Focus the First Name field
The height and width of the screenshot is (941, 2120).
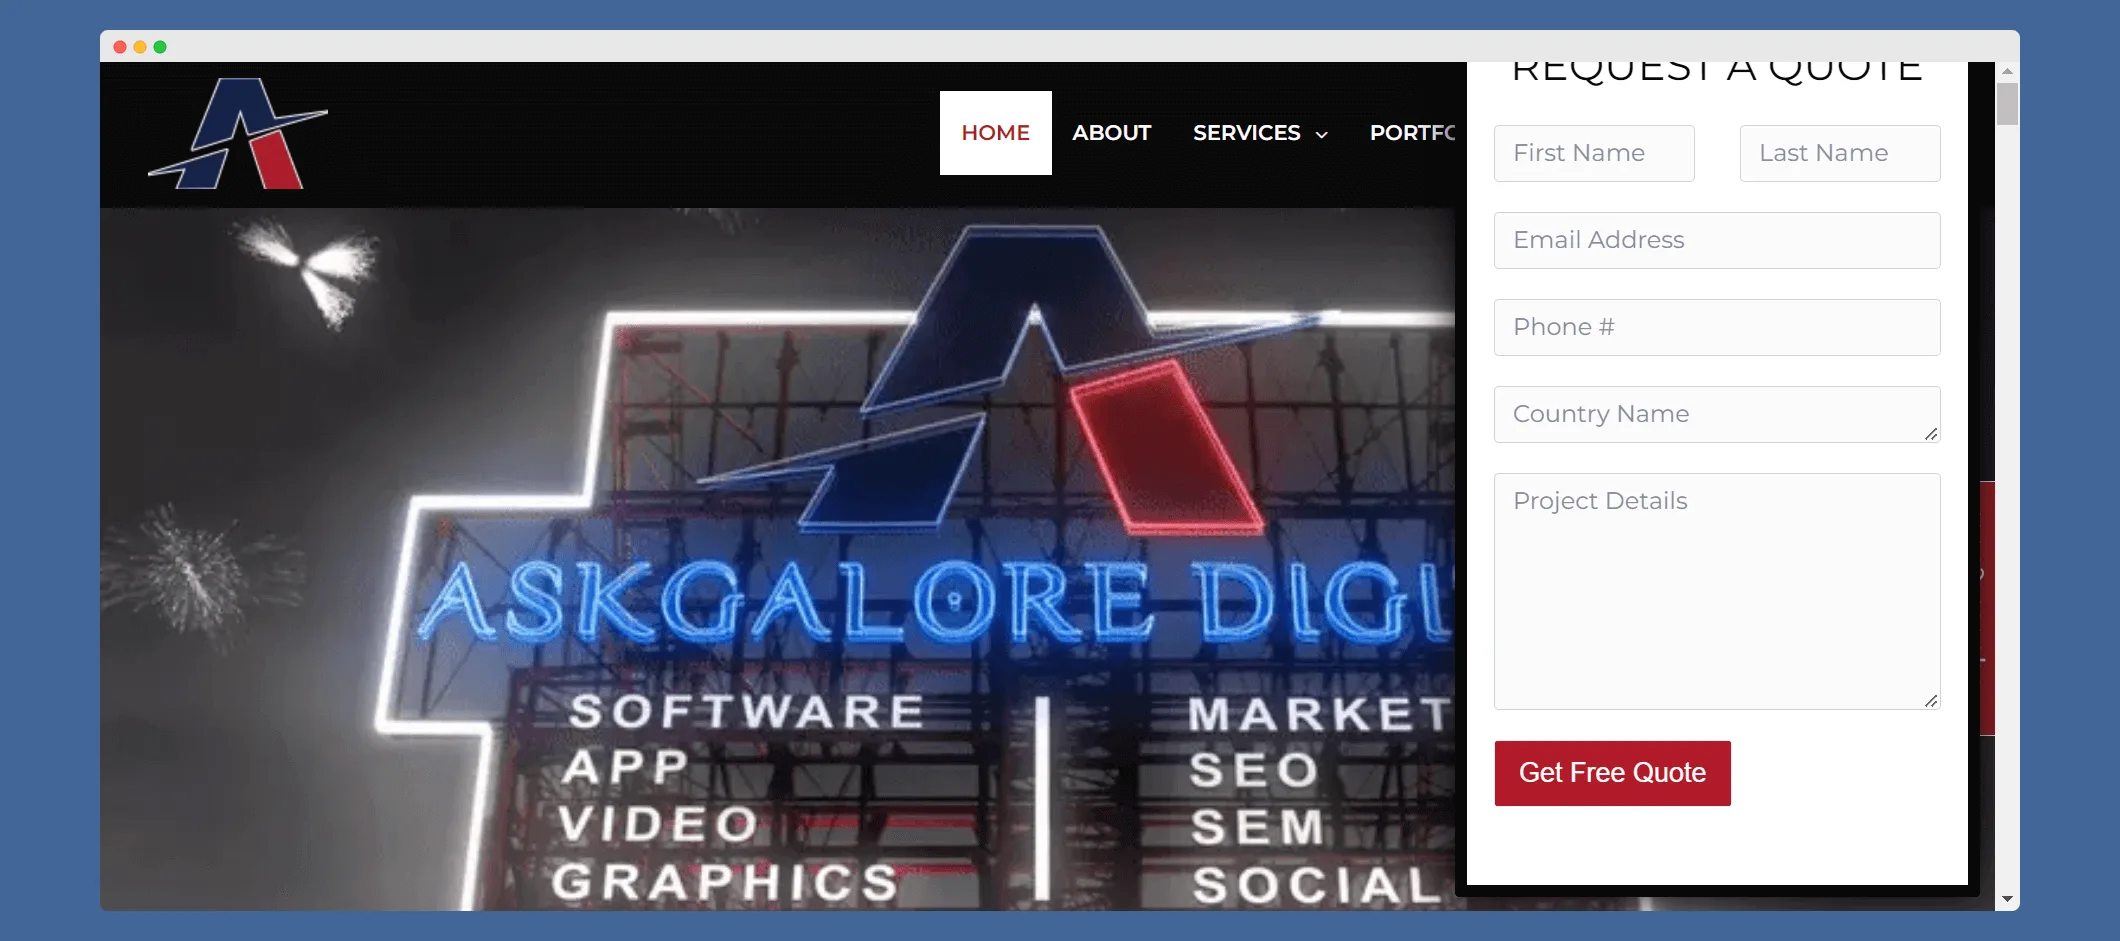tap(1593, 153)
